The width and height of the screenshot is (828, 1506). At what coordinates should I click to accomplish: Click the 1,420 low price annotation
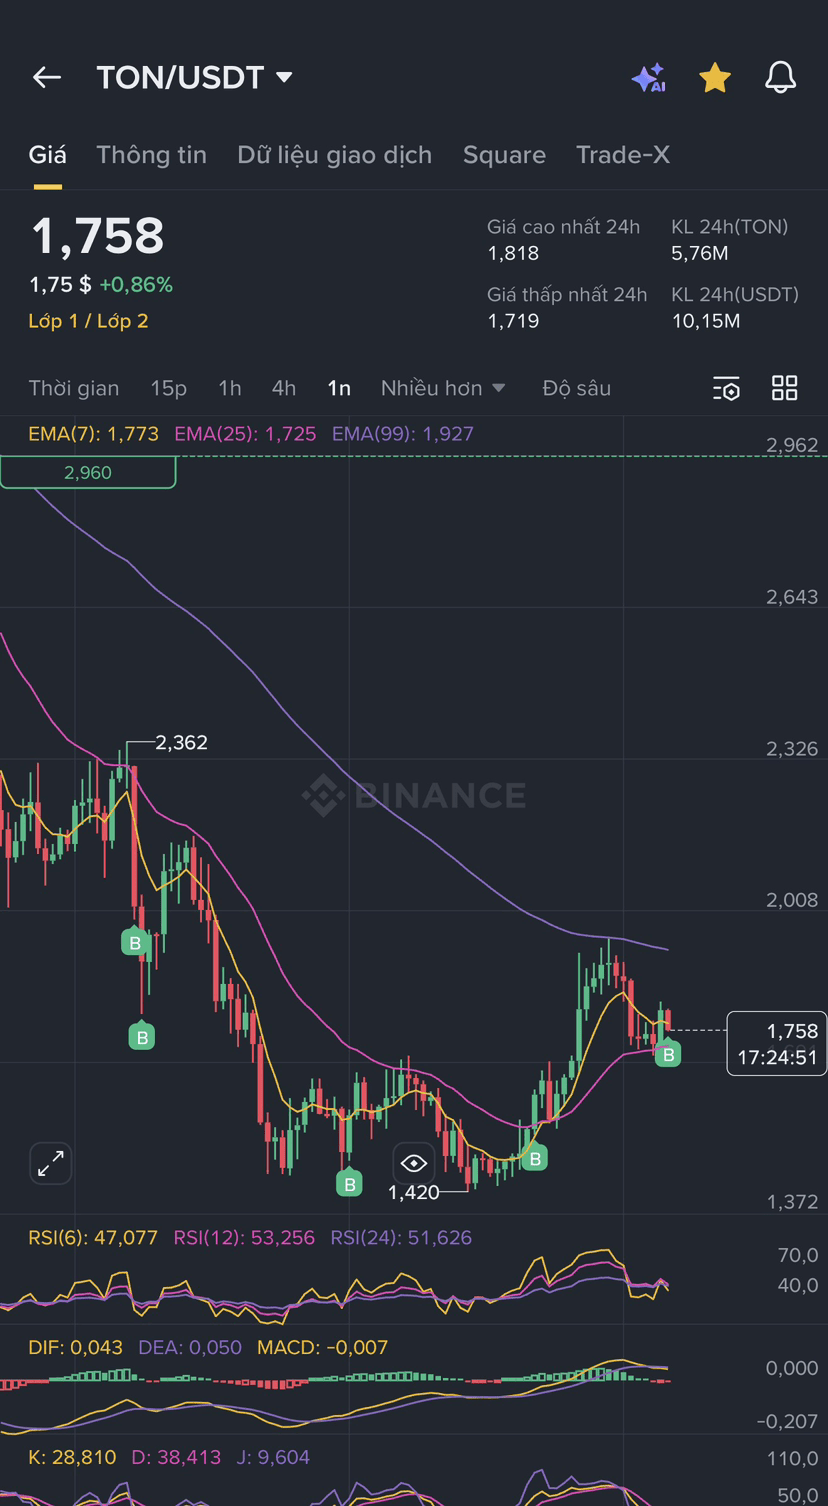(x=413, y=1193)
